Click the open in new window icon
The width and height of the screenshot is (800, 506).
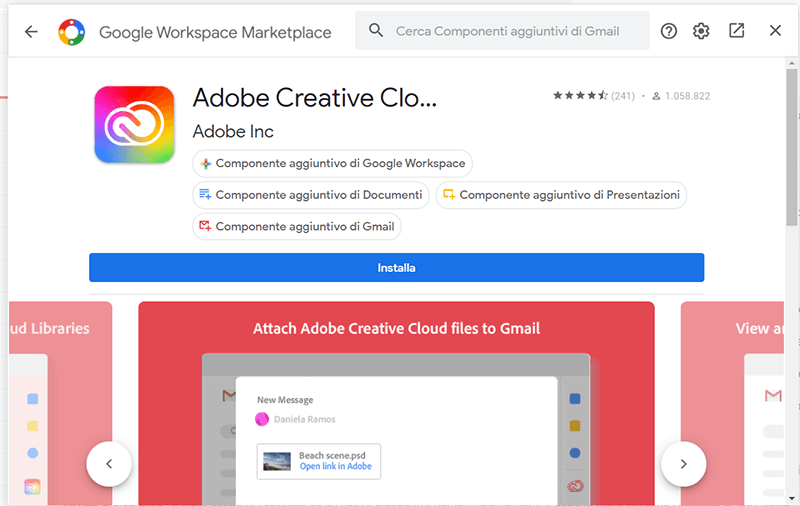pyautogui.click(x=737, y=31)
